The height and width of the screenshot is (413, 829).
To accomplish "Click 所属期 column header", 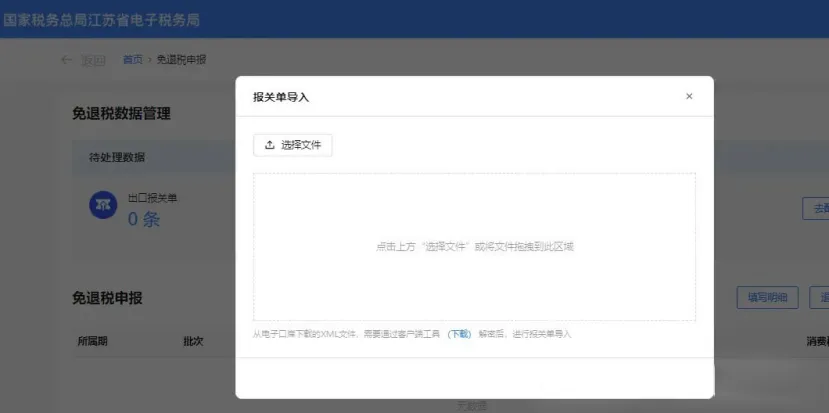I will coord(93,341).
